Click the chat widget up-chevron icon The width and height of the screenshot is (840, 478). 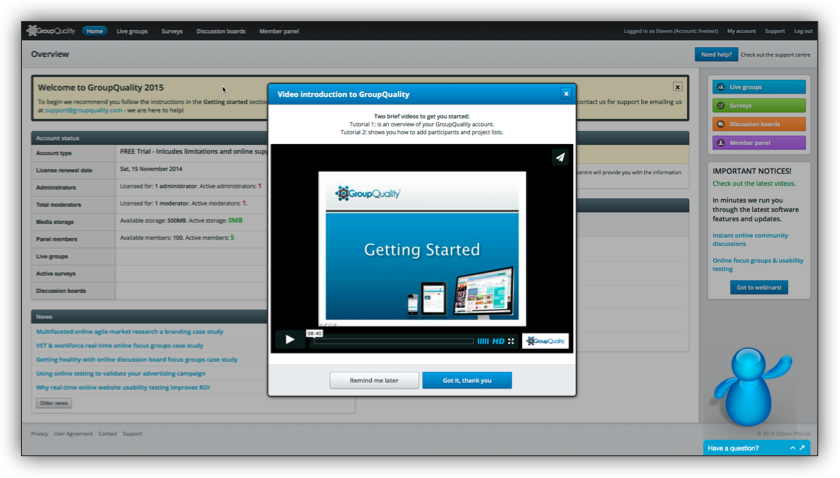(792, 448)
